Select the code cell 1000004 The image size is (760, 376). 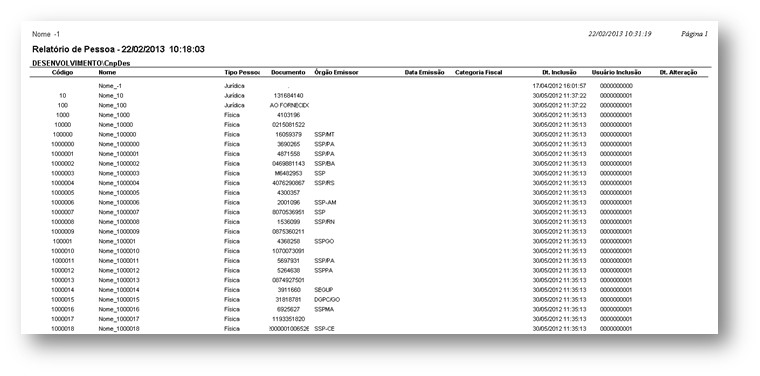[x=63, y=183]
